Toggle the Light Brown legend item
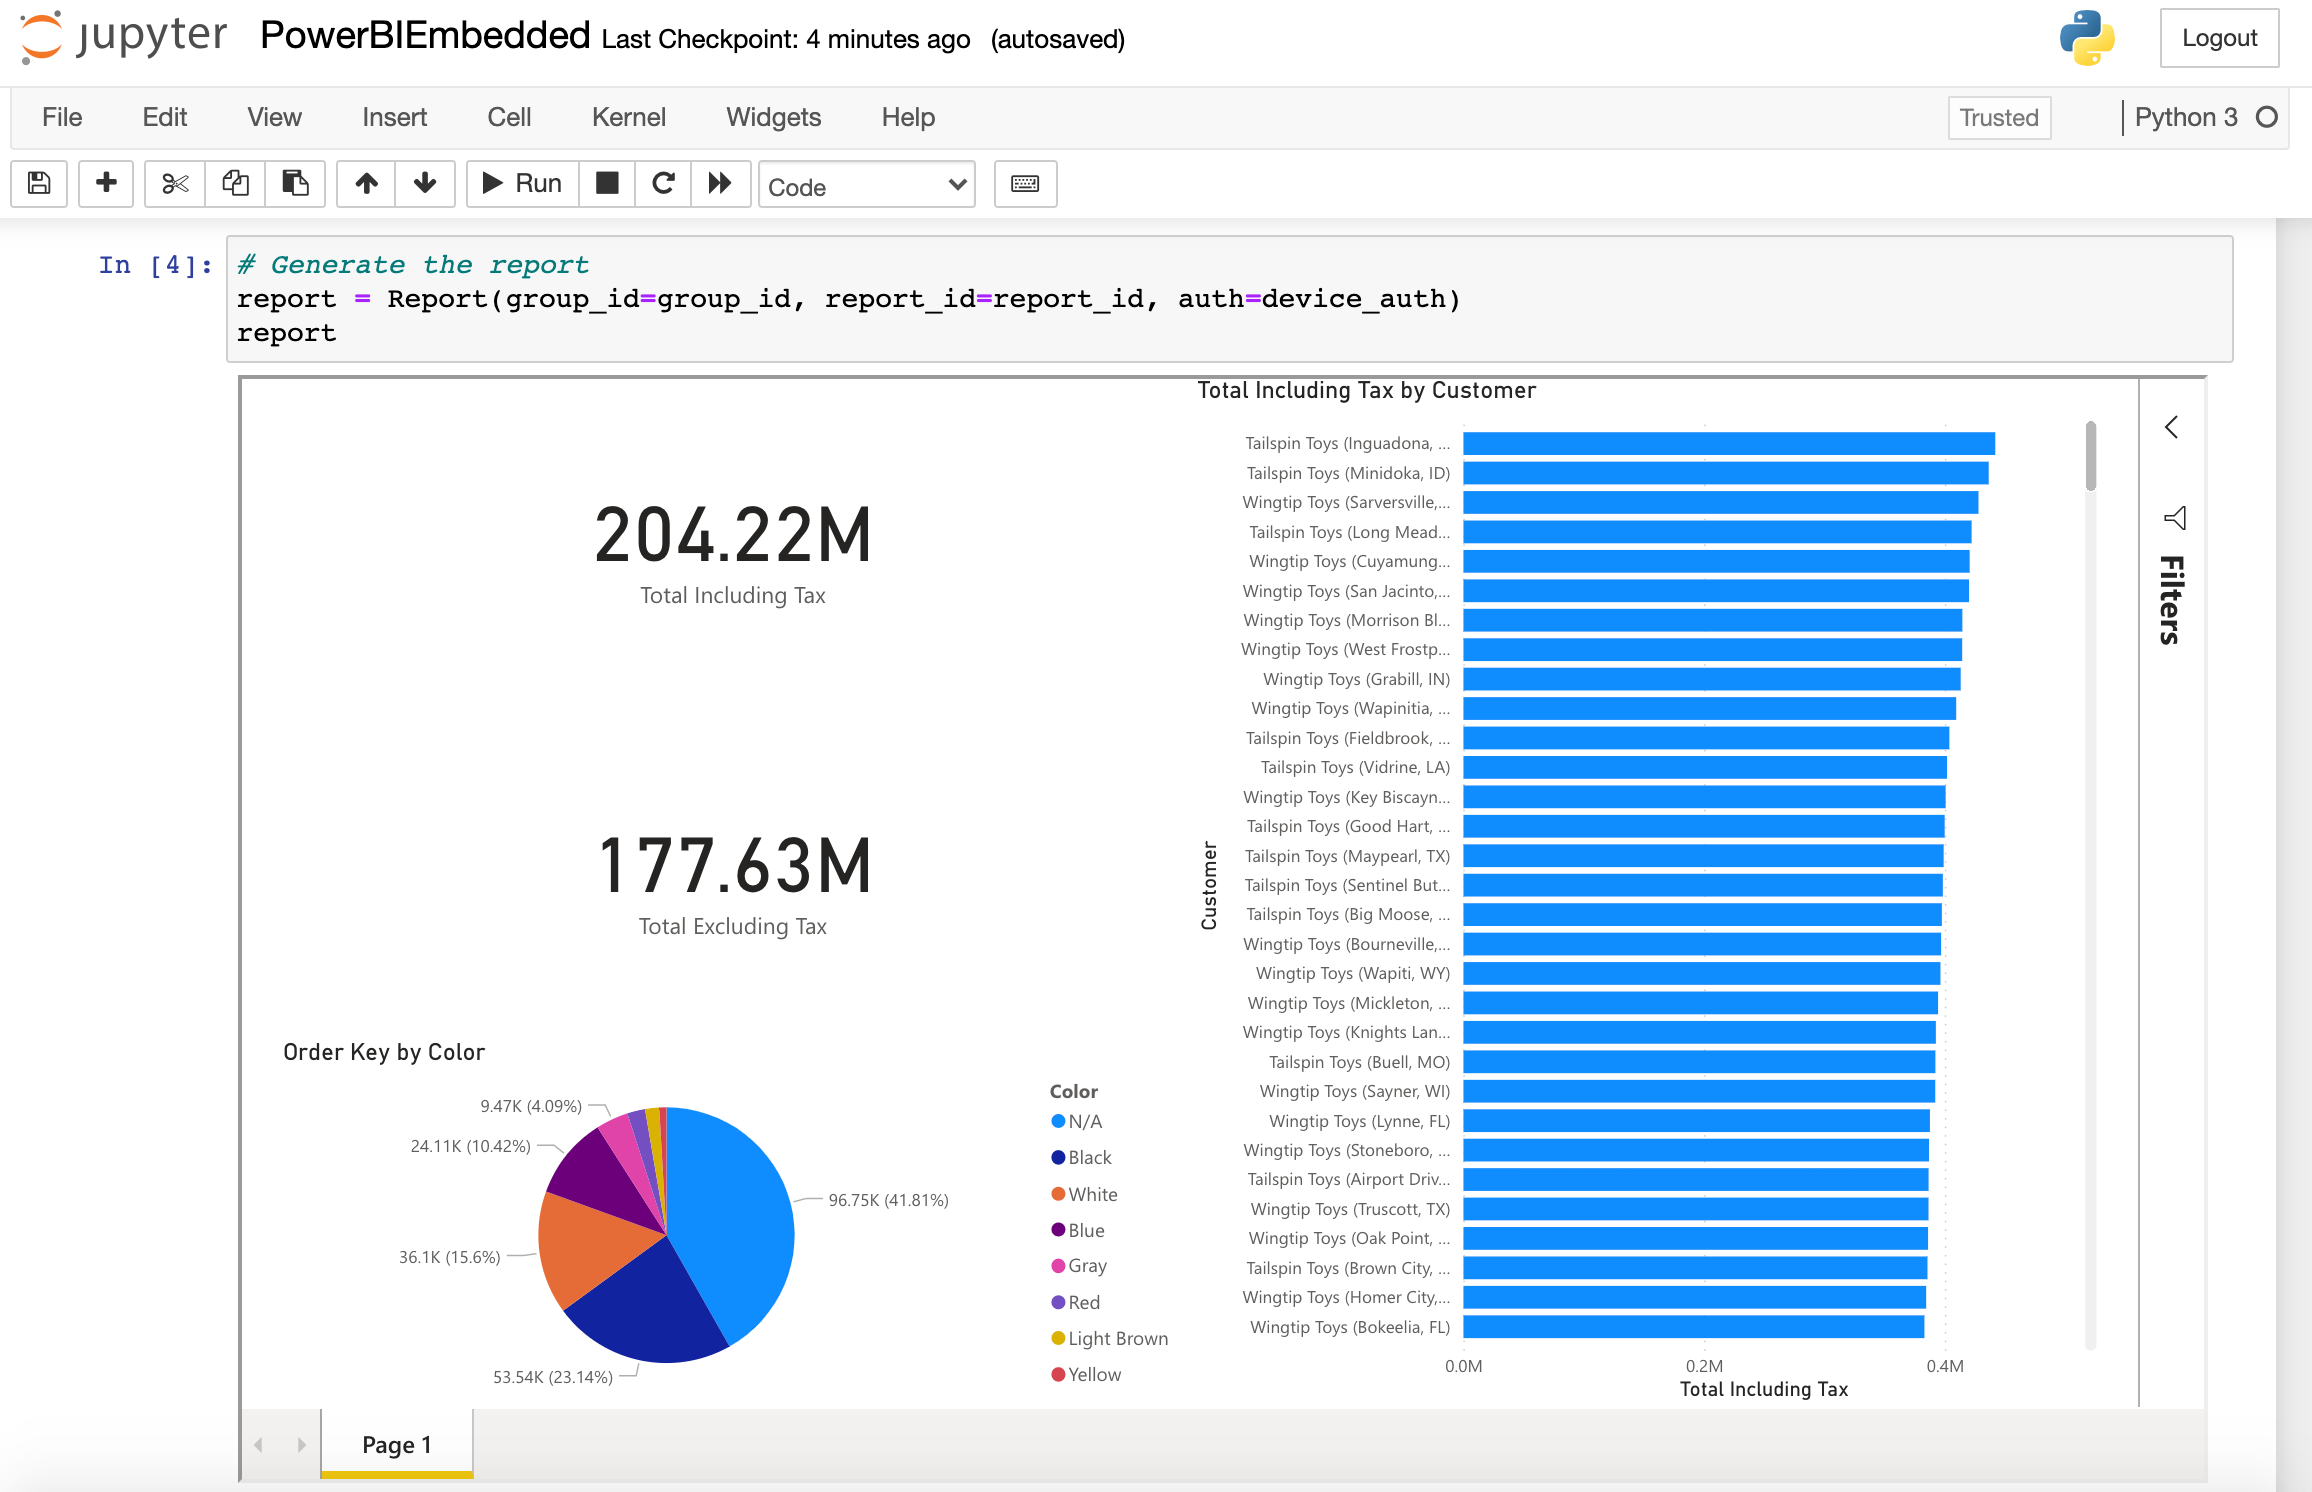Image resolution: width=2312 pixels, height=1492 pixels. (x=1110, y=1339)
